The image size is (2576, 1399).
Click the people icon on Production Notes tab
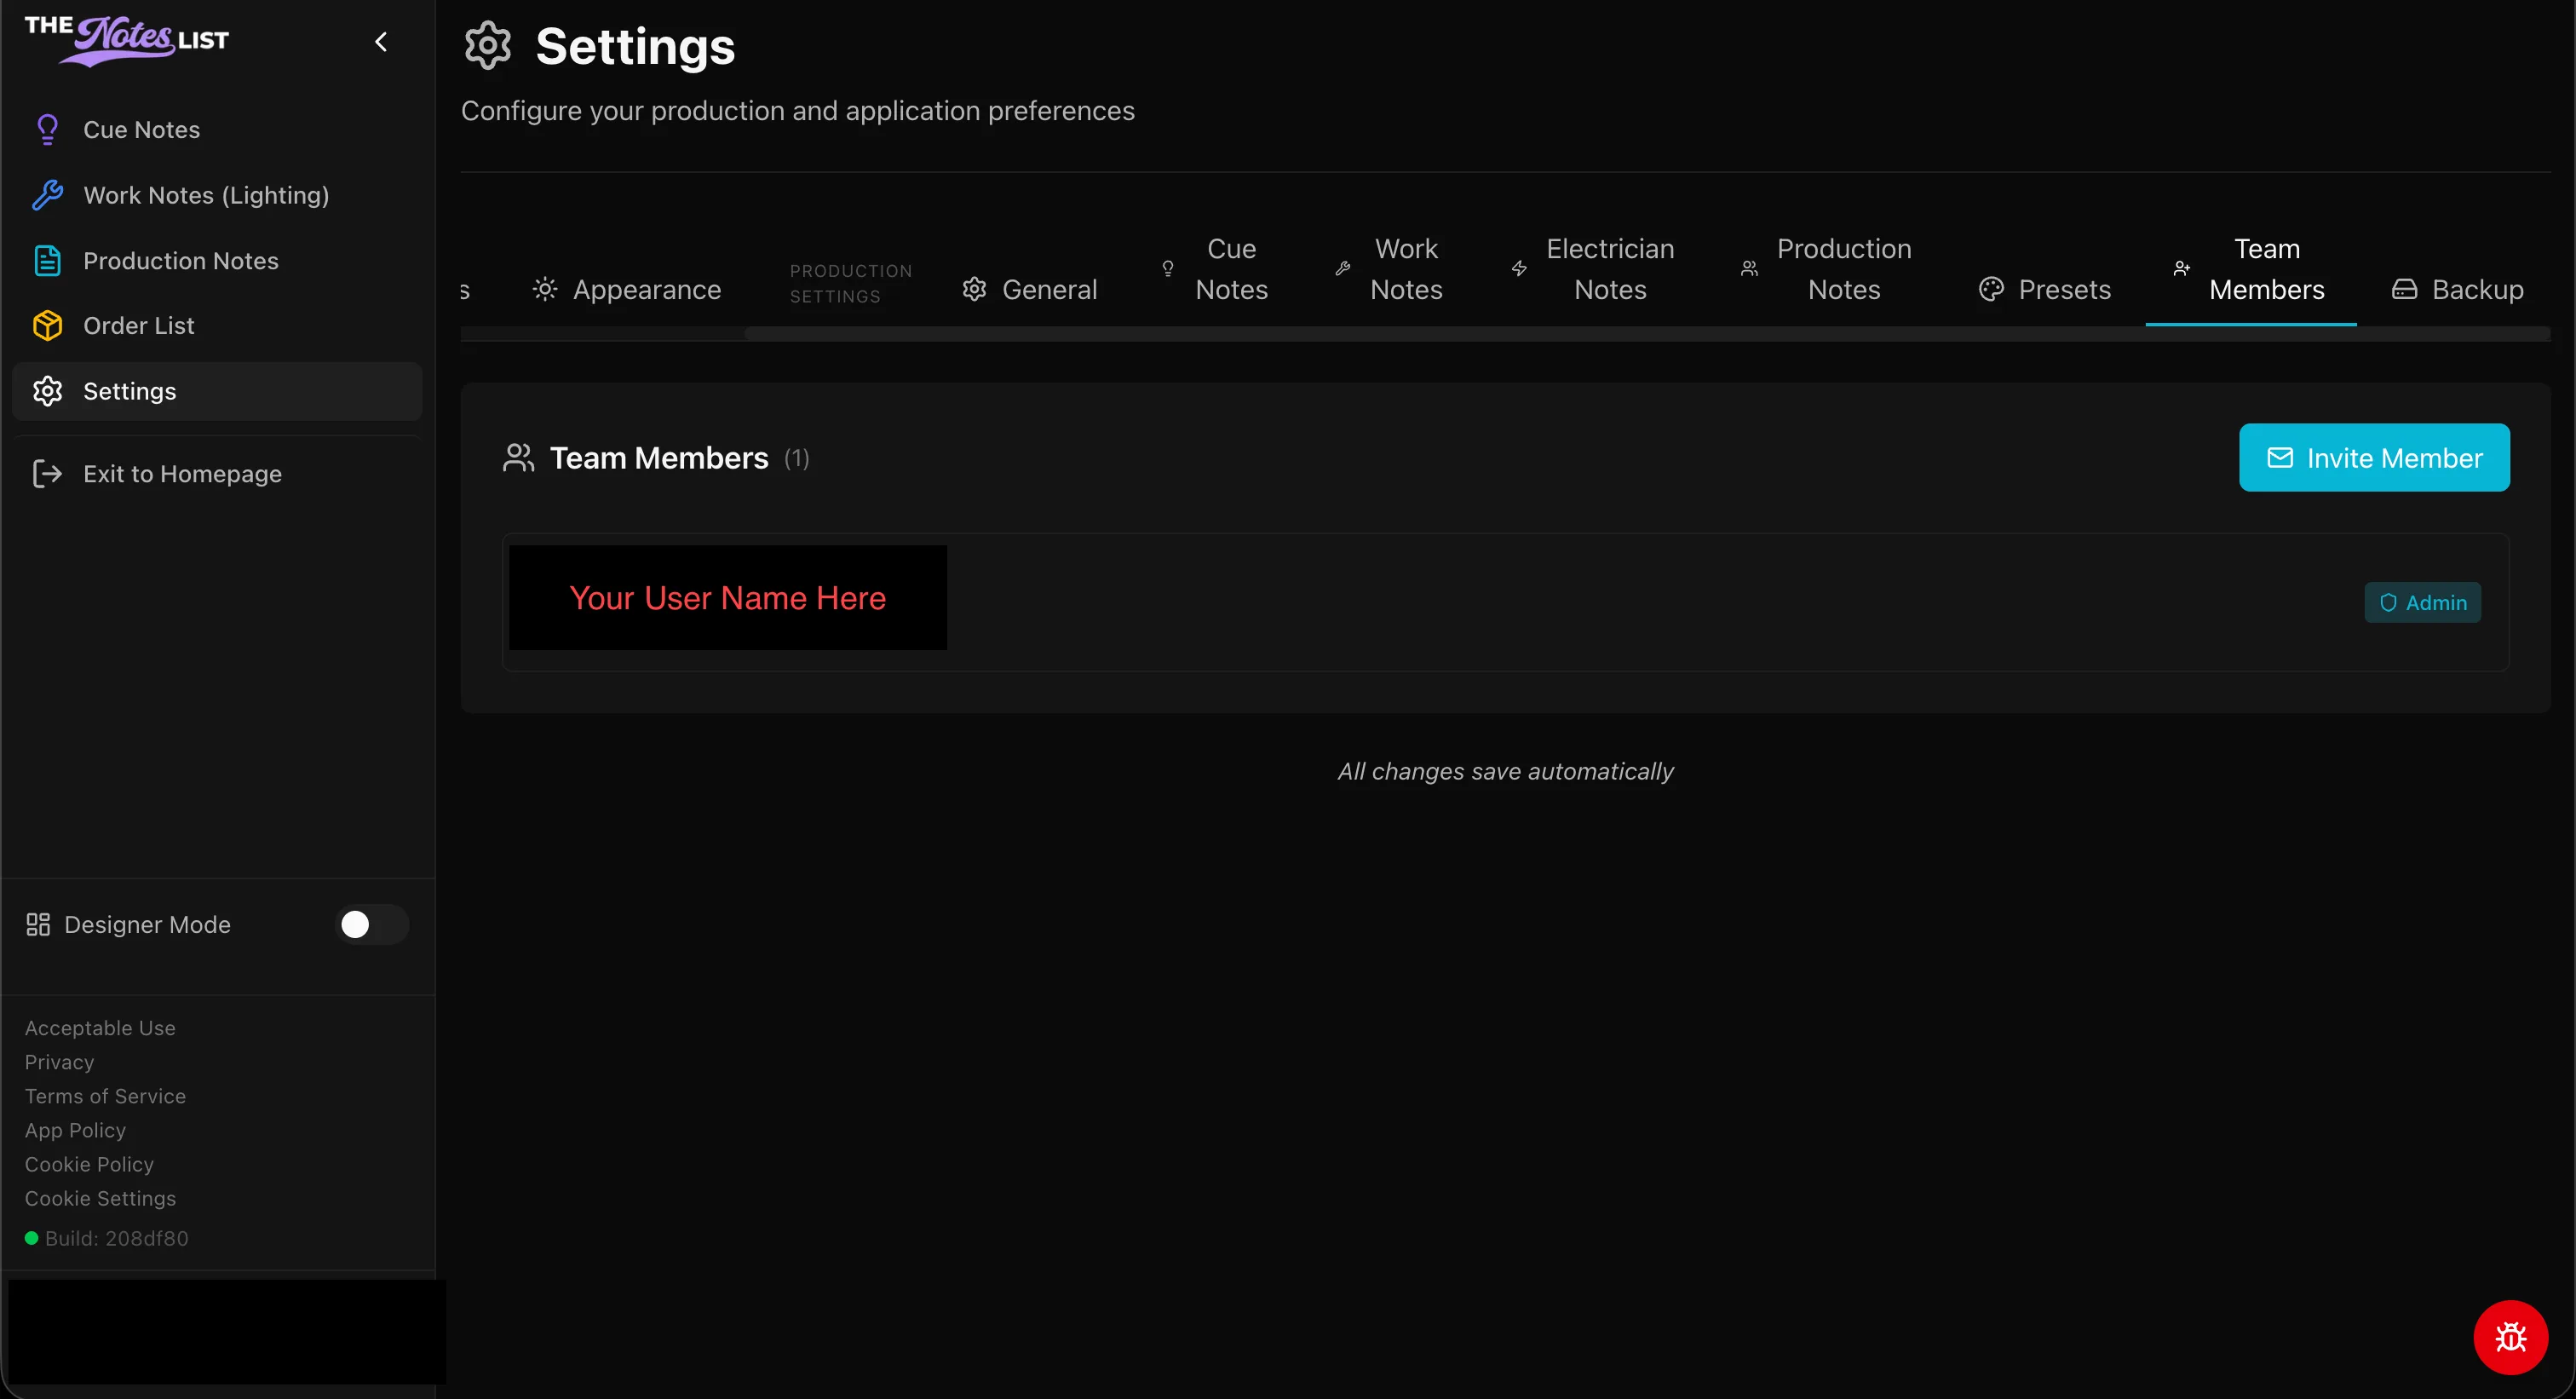pos(1749,269)
